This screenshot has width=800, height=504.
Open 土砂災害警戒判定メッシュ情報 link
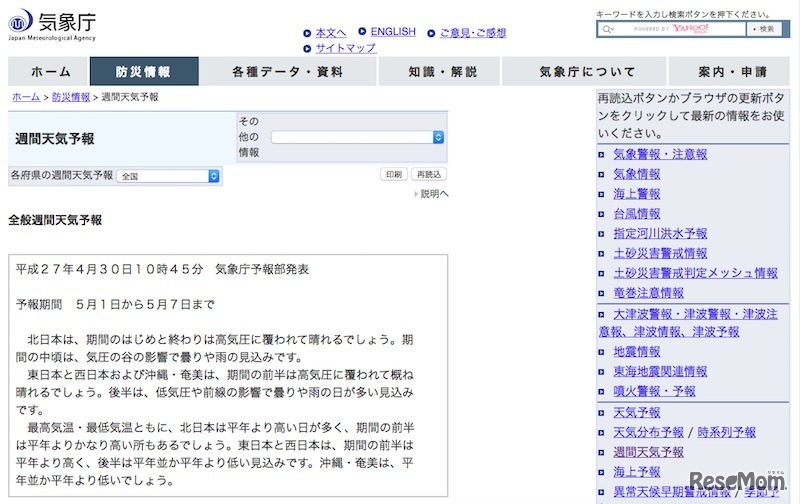pyautogui.click(x=695, y=273)
